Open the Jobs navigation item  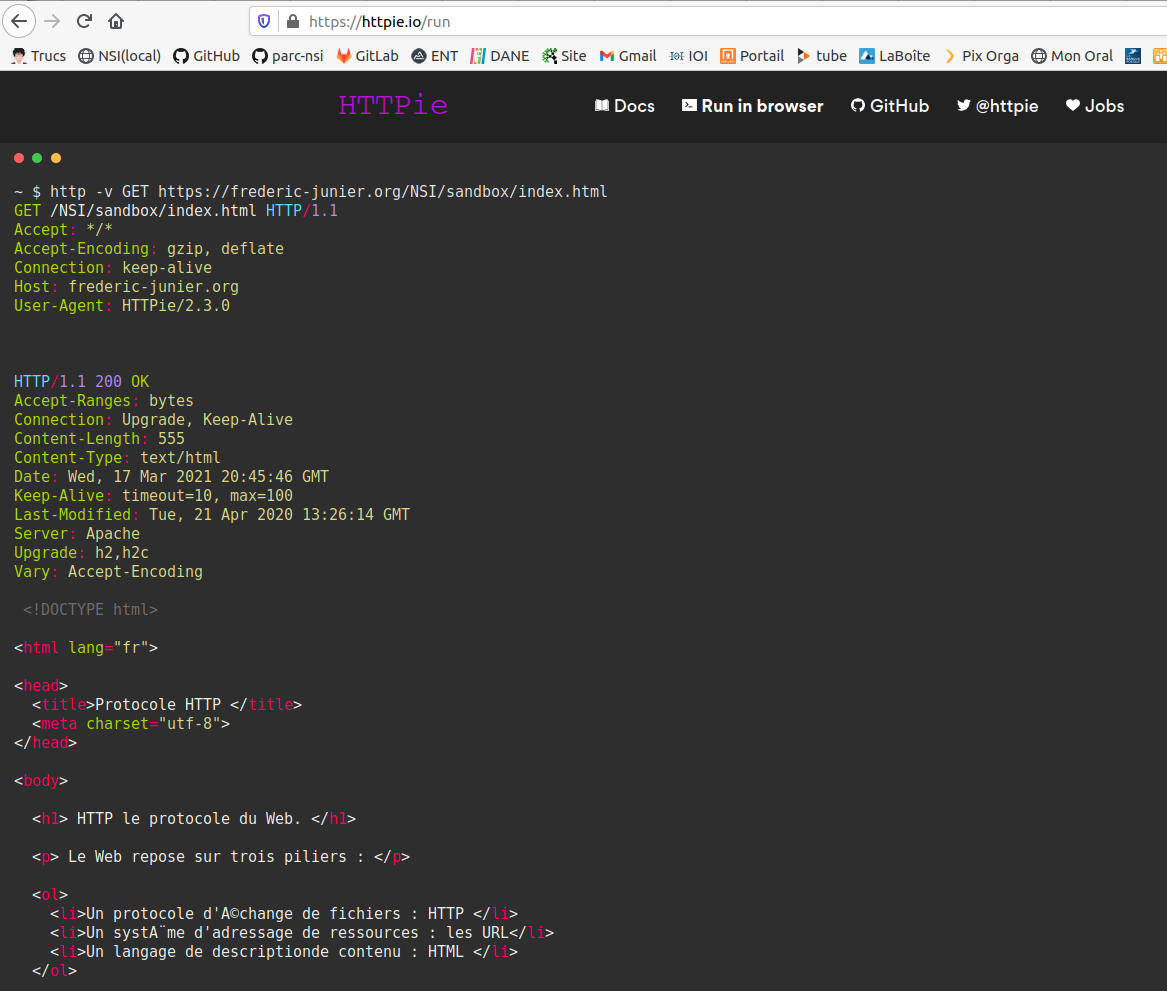pos(1095,106)
